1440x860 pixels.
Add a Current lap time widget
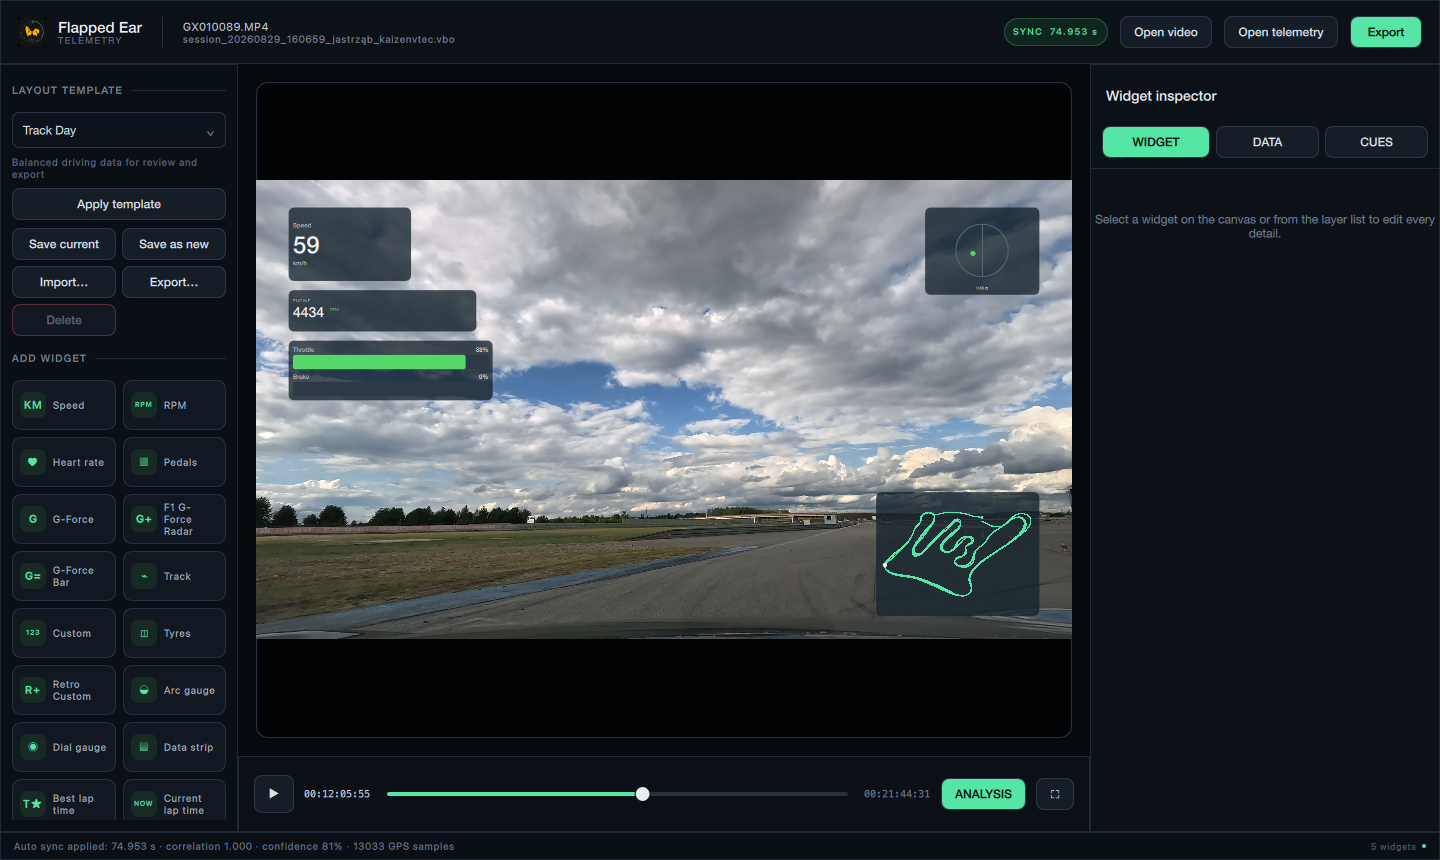[x=174, y=802]
